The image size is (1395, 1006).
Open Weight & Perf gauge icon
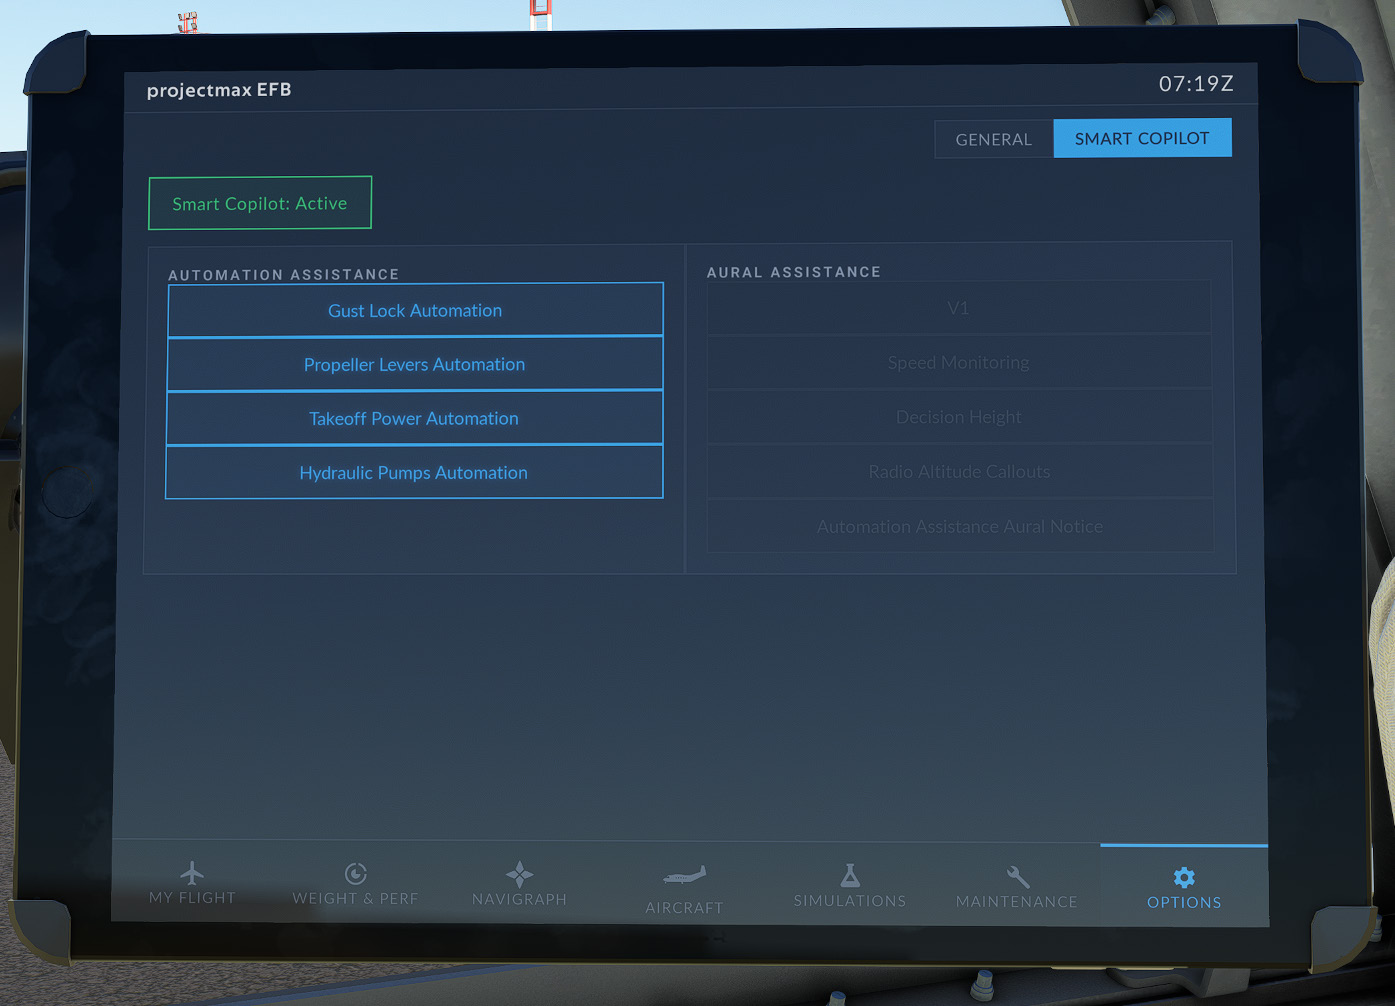click(x=355, y=873)
